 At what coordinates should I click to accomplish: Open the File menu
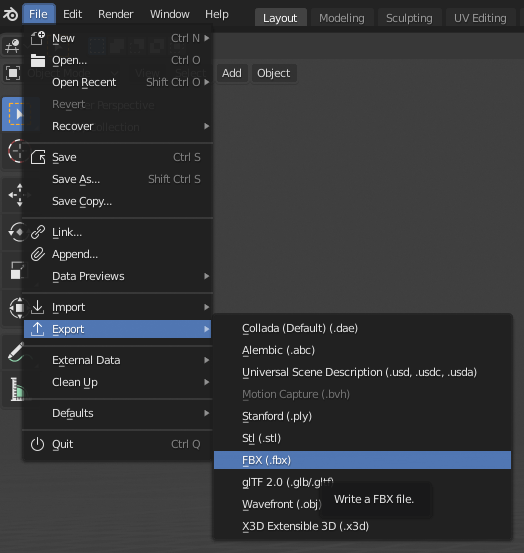click(38, 14)
